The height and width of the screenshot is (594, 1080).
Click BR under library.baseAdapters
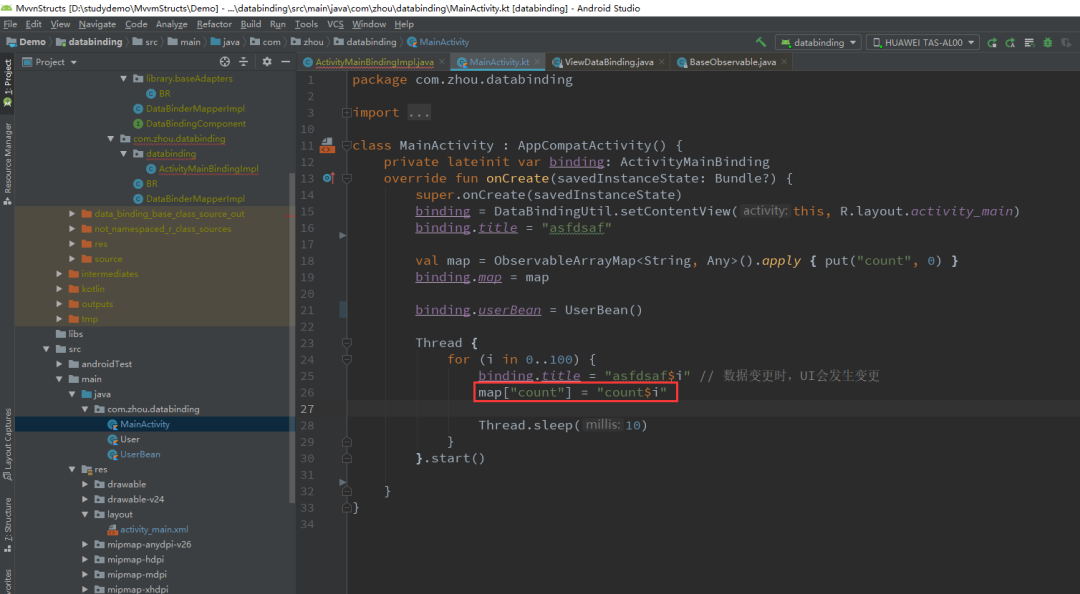click(165, 94)
